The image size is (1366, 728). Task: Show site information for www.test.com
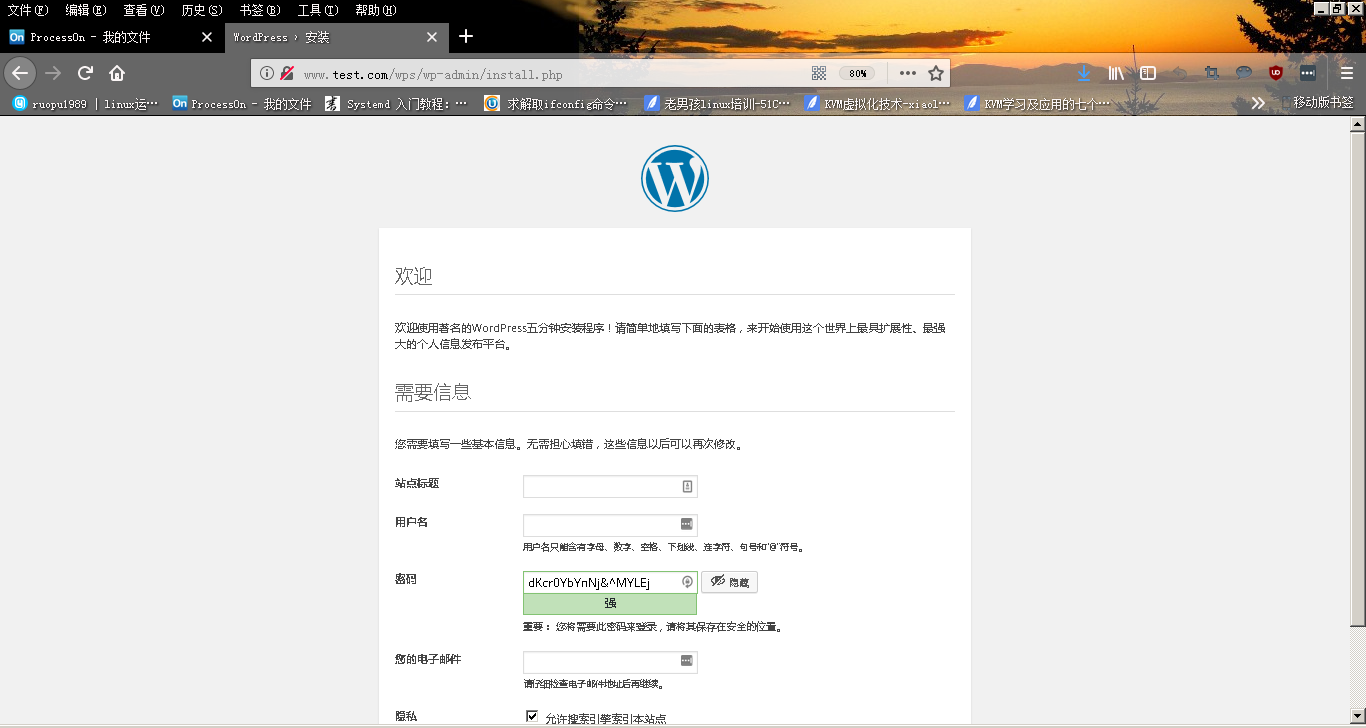[267, 73]
